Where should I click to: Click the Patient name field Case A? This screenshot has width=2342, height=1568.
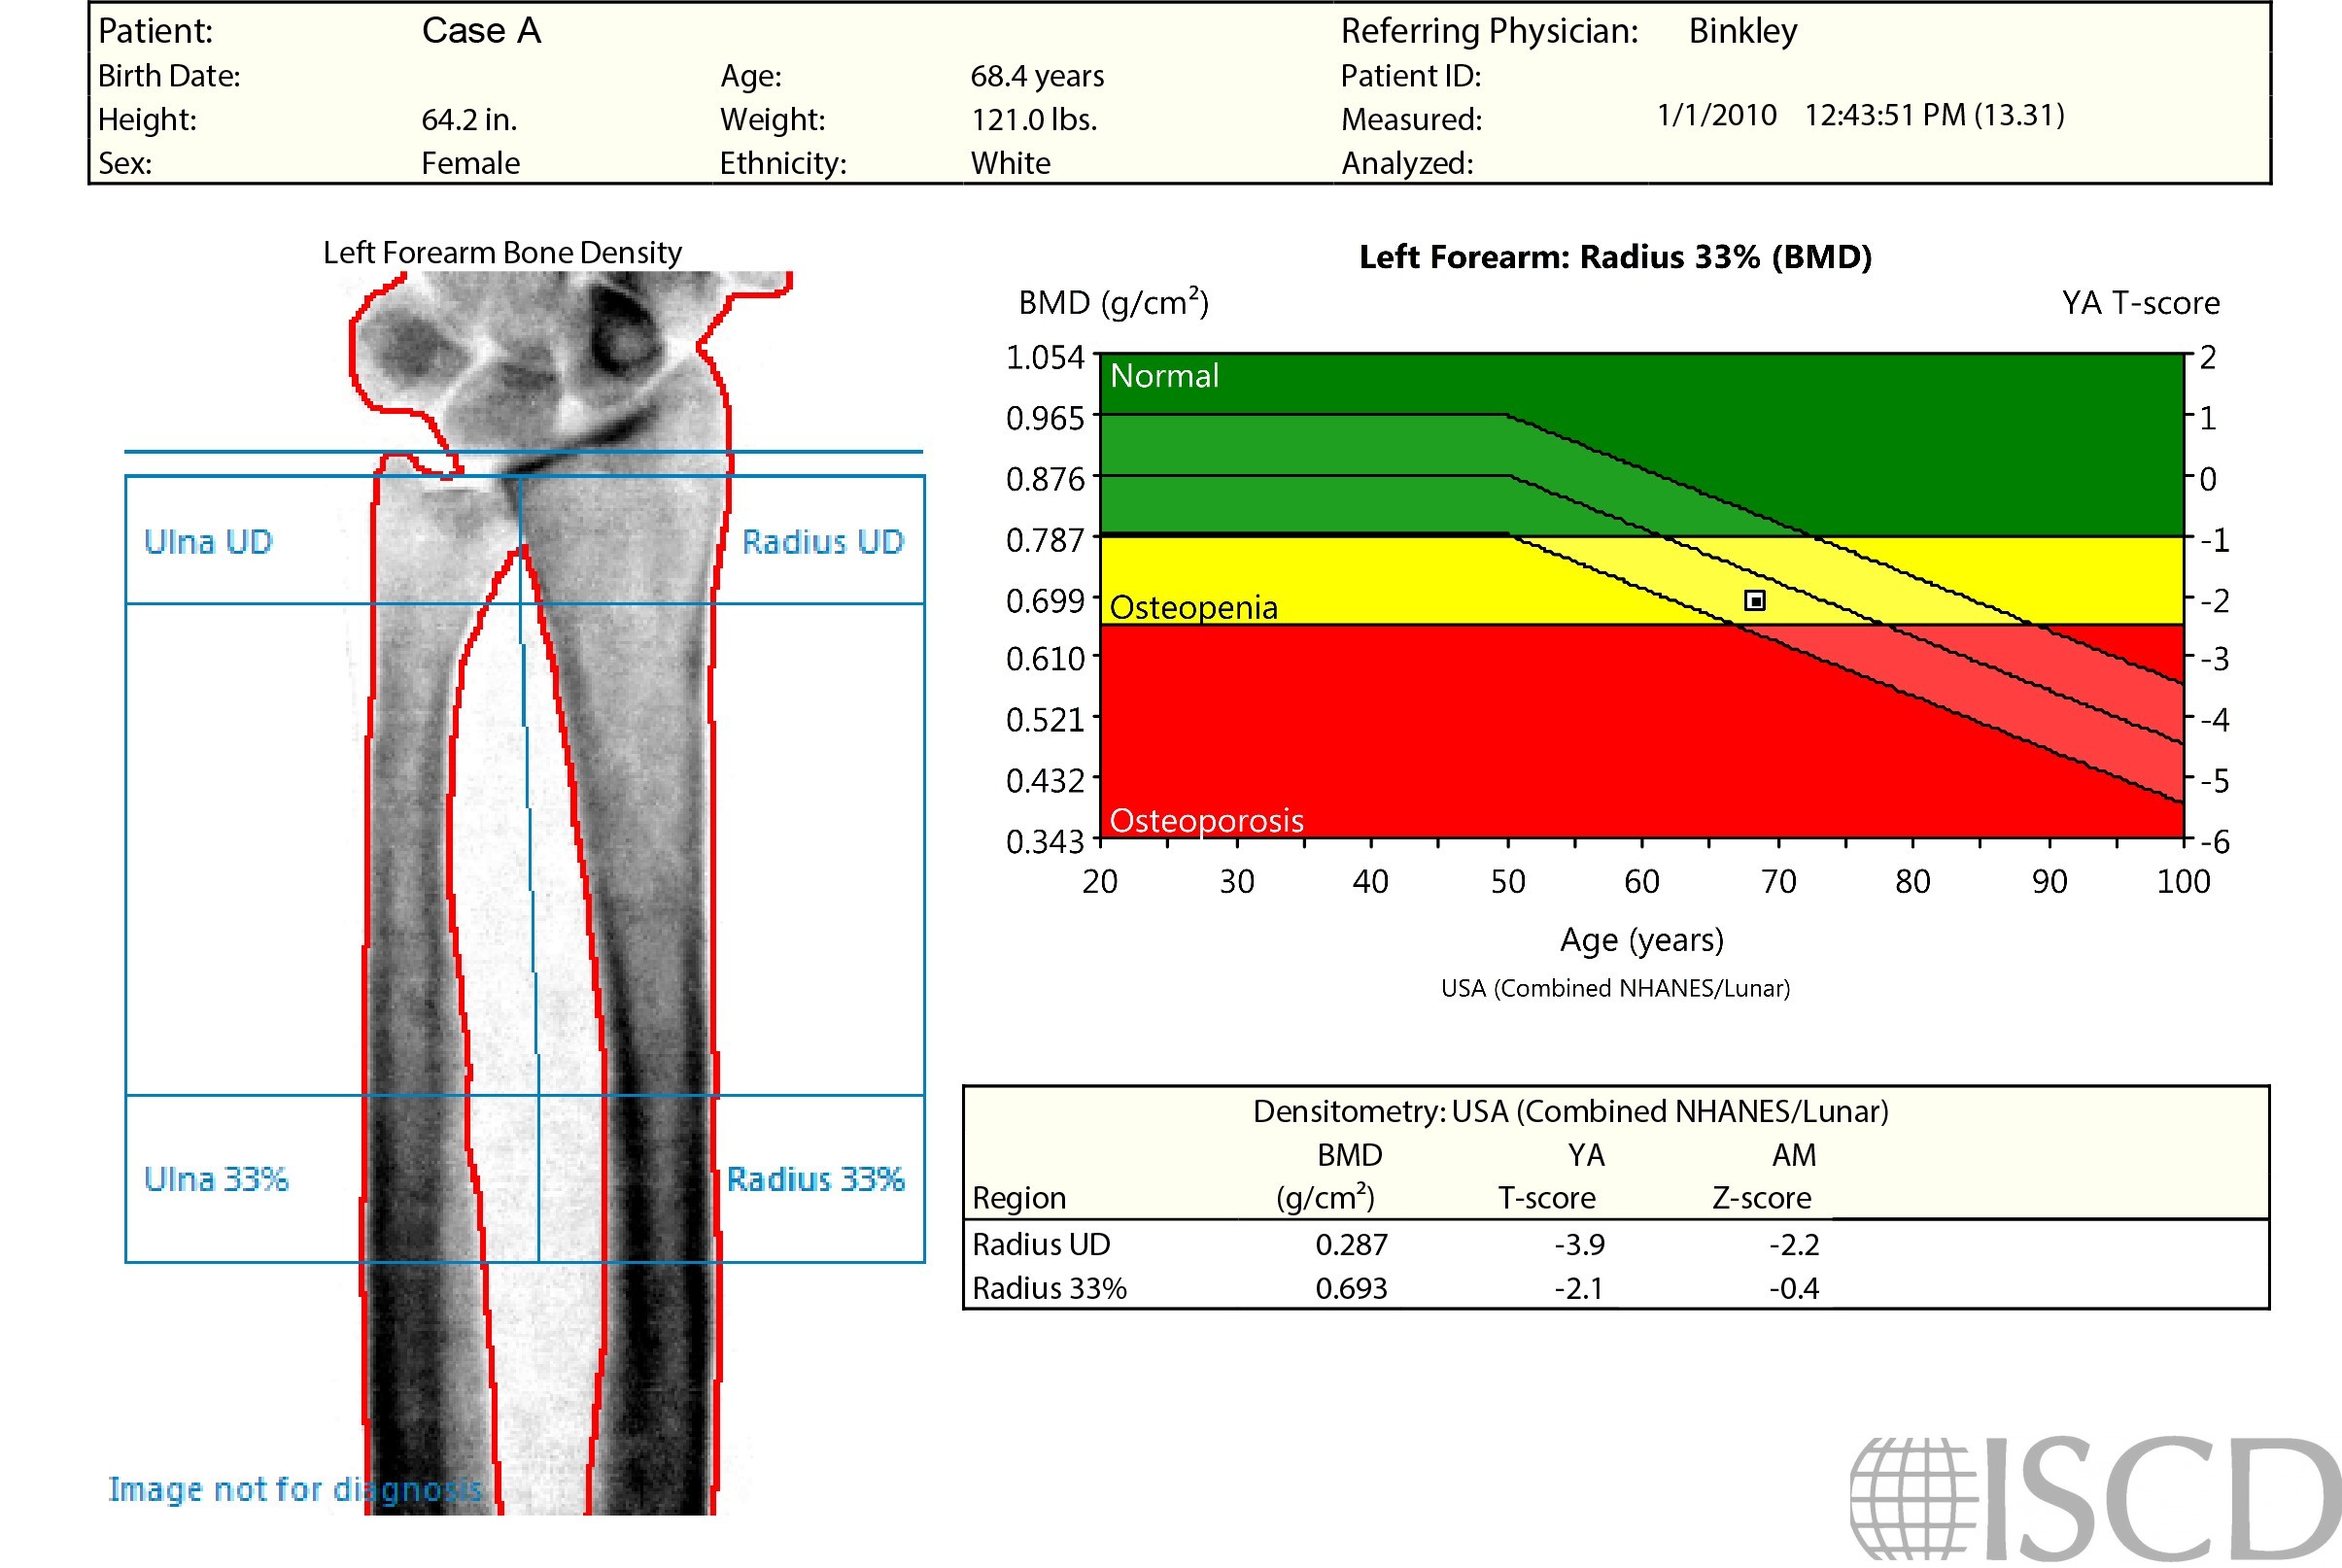pyautogui.click(x=481, y=31)
